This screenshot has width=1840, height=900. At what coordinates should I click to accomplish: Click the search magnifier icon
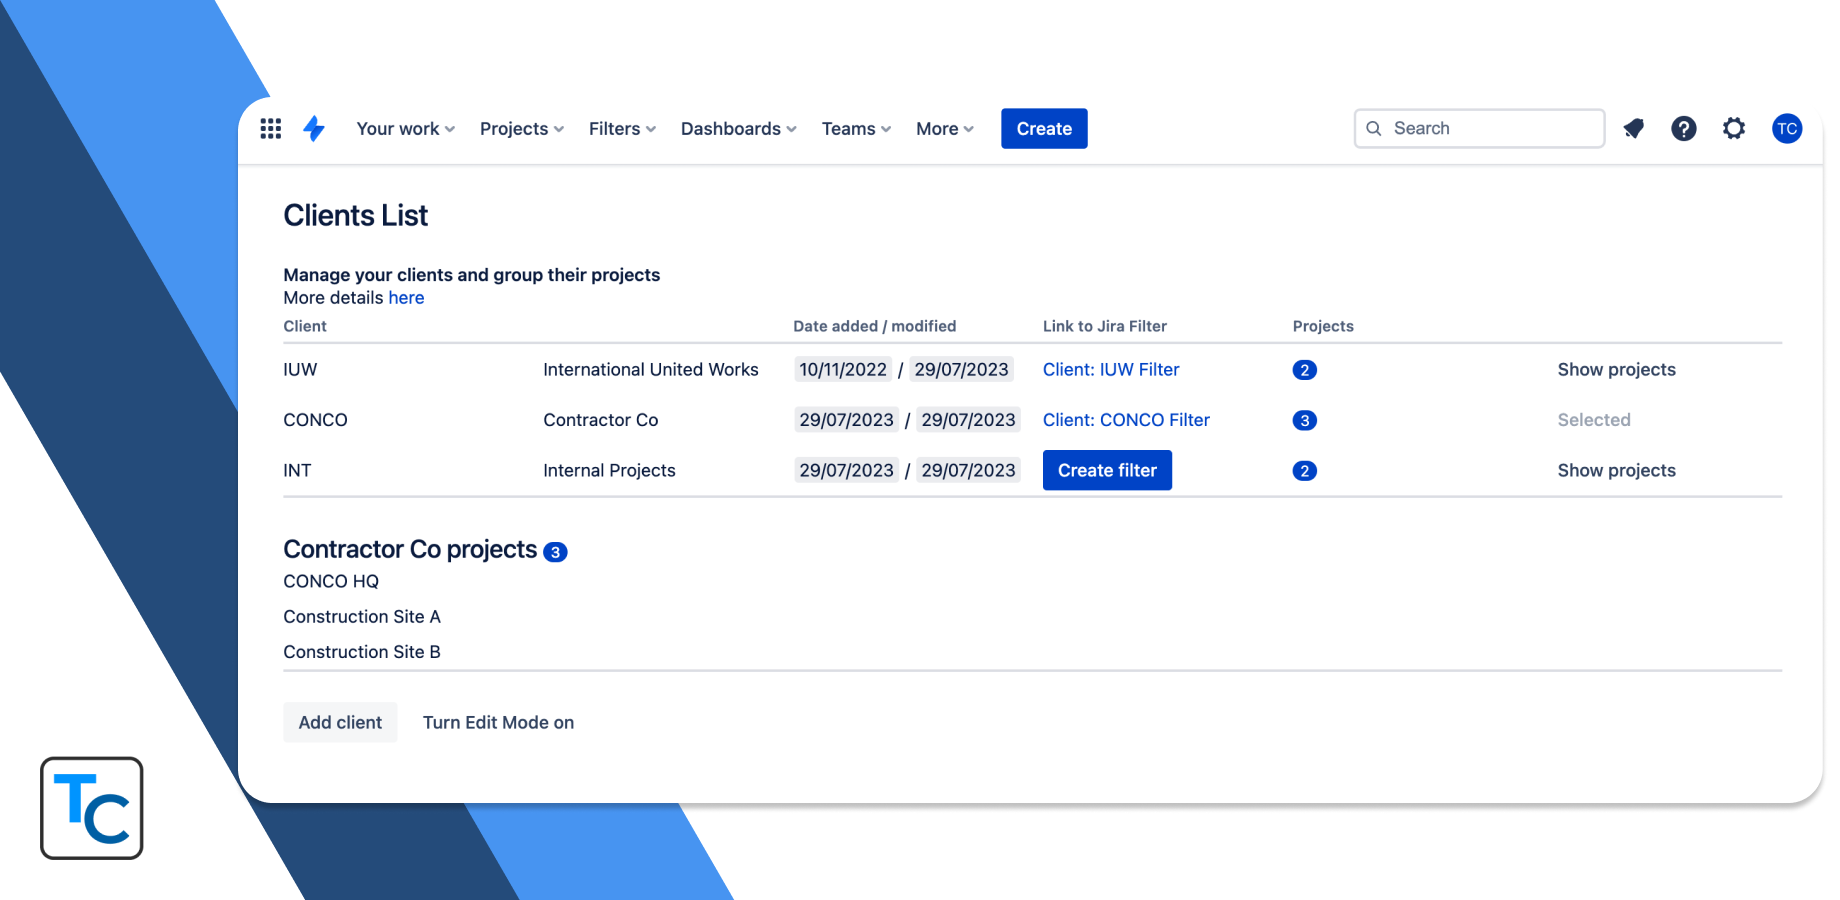(x=1374, y=128)
